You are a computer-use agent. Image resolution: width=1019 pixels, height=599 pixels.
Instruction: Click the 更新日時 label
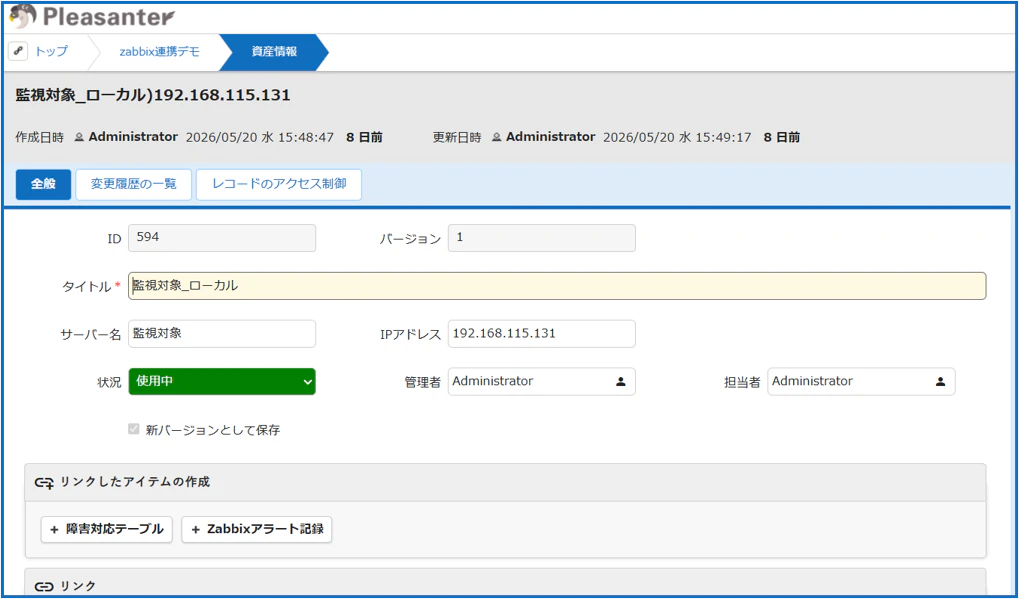pos(457,138)
